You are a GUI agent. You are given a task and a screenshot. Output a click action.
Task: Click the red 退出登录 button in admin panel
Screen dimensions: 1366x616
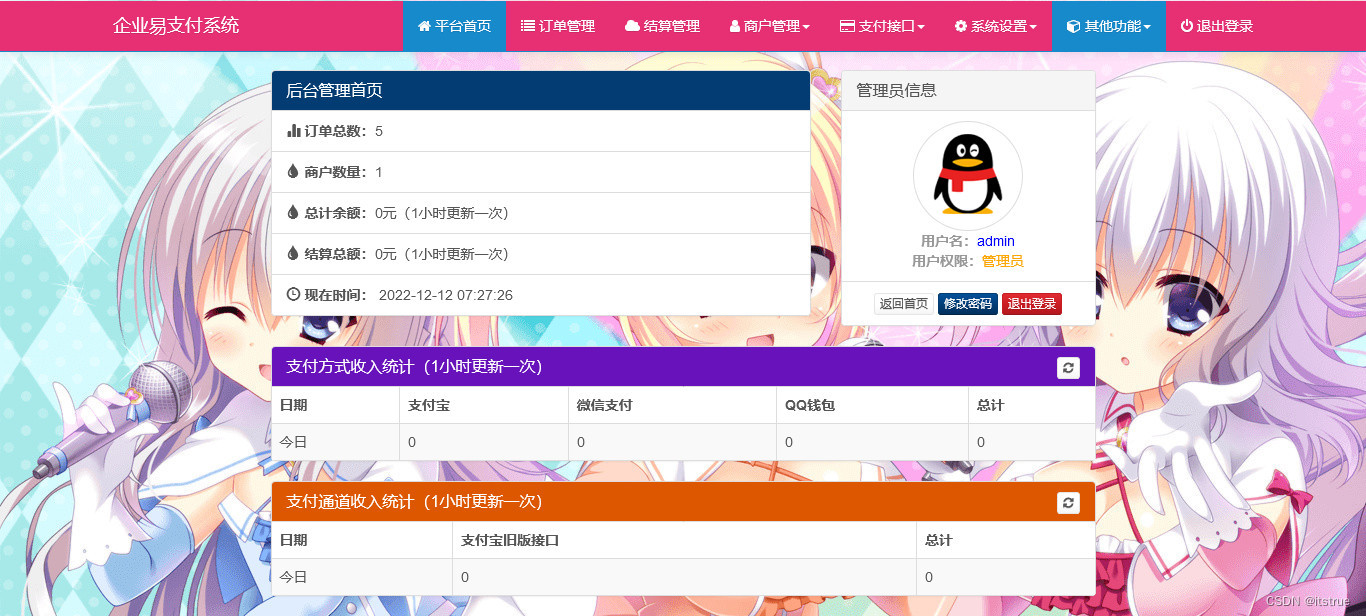pyautogui.click(x=1032, y=304)
